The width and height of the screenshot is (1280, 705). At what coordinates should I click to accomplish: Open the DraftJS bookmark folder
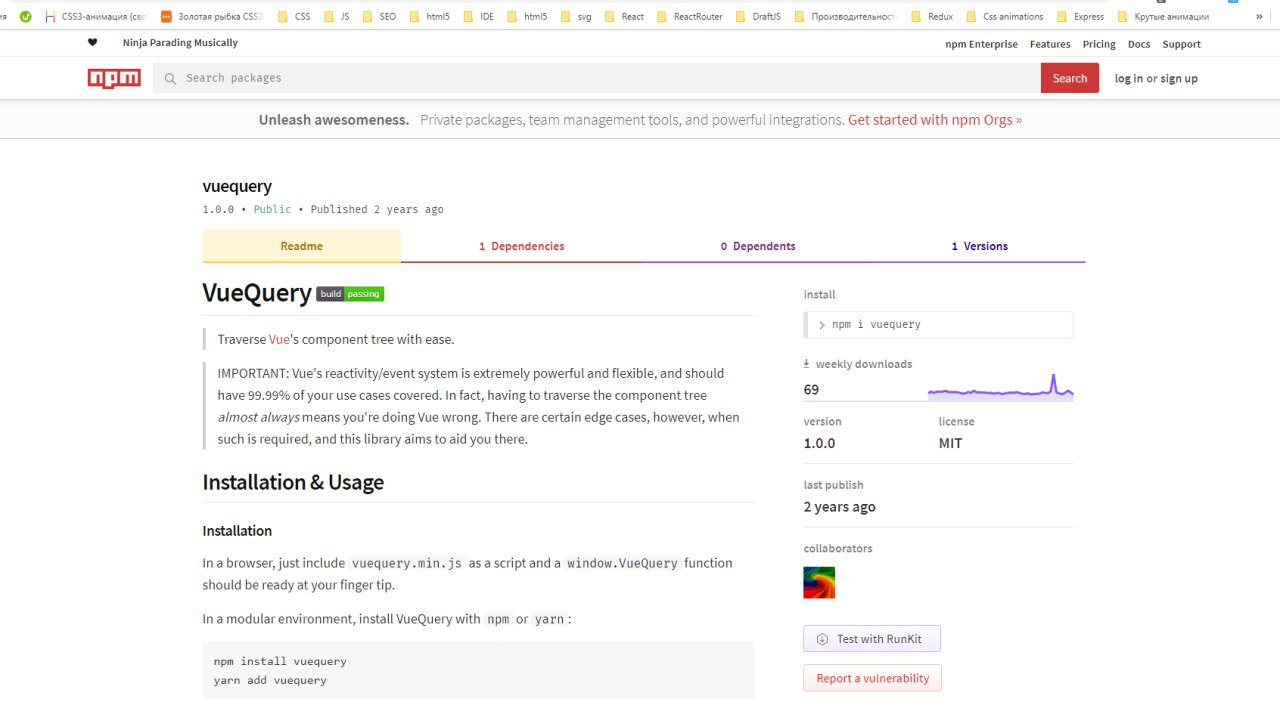(757, 16)
